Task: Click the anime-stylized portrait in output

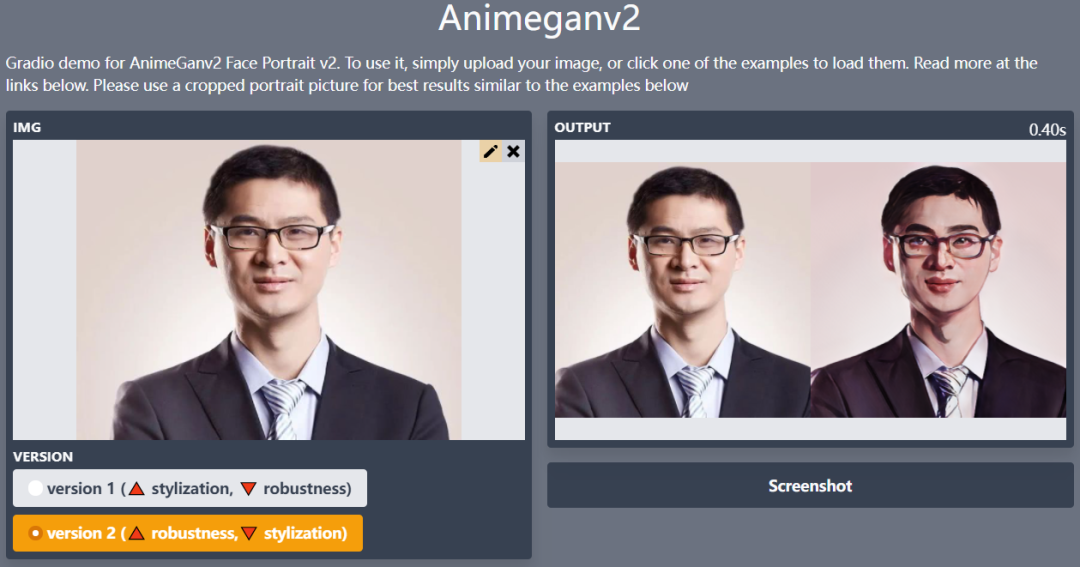Action: pos(938,290)
